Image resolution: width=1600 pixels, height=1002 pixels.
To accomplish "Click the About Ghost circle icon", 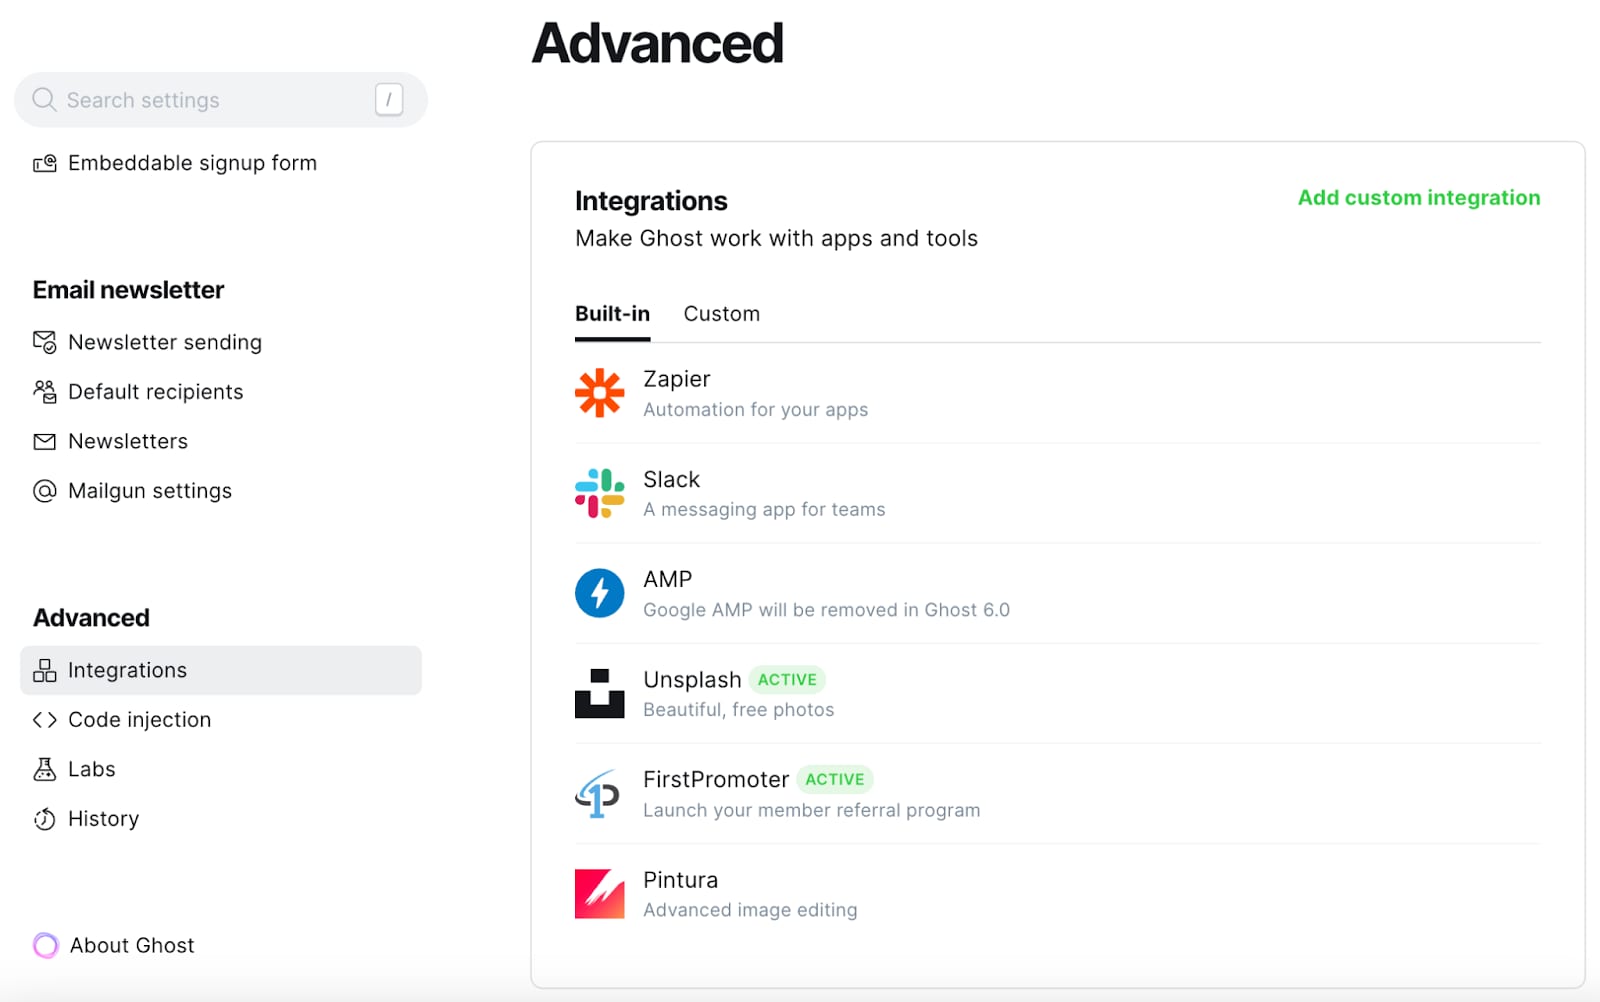I will click(x=46, y=945).
